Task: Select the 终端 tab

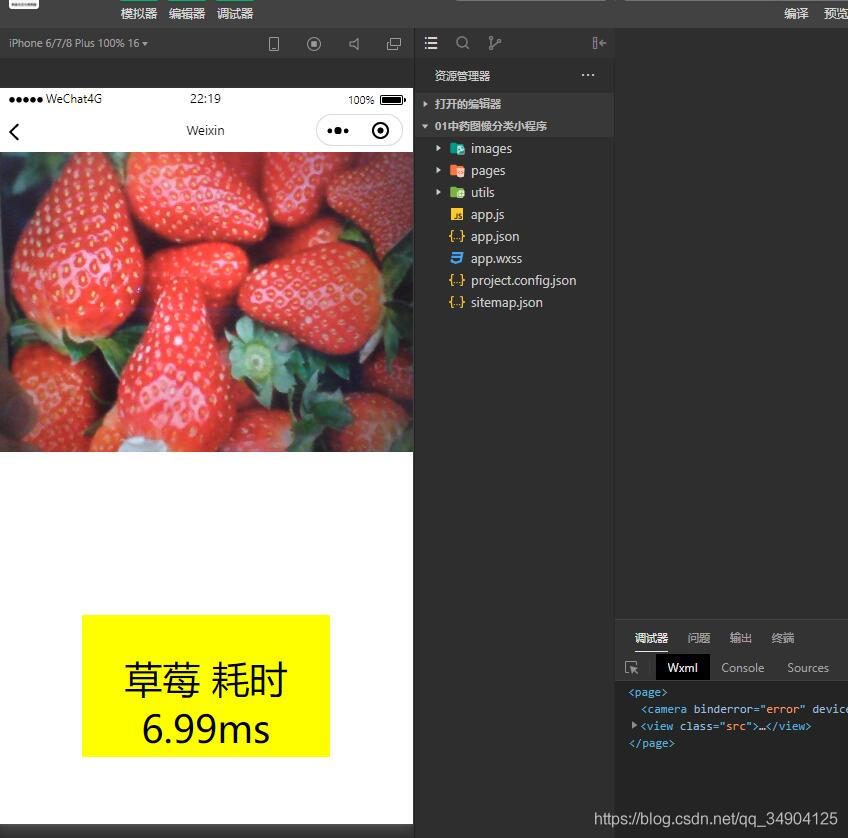Action: point(783,638)
